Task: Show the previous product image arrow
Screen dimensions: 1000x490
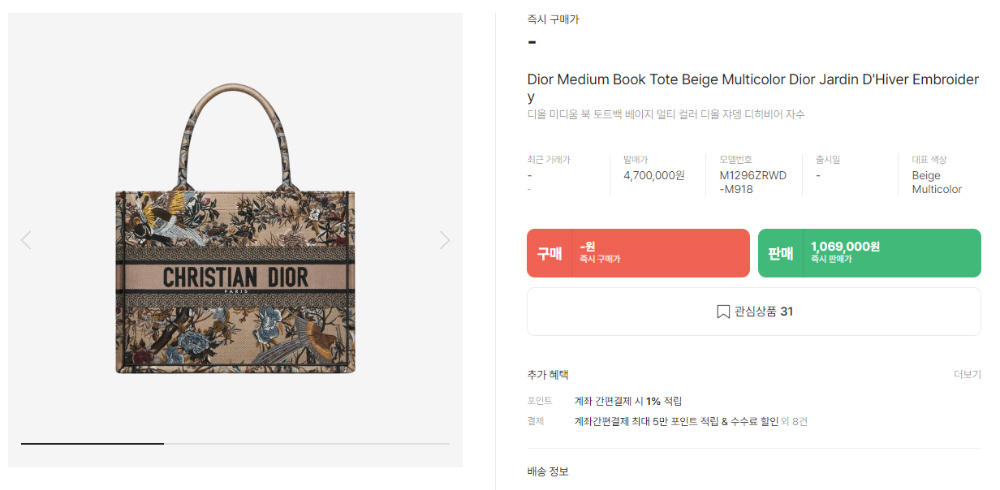Action: [26, 240]
